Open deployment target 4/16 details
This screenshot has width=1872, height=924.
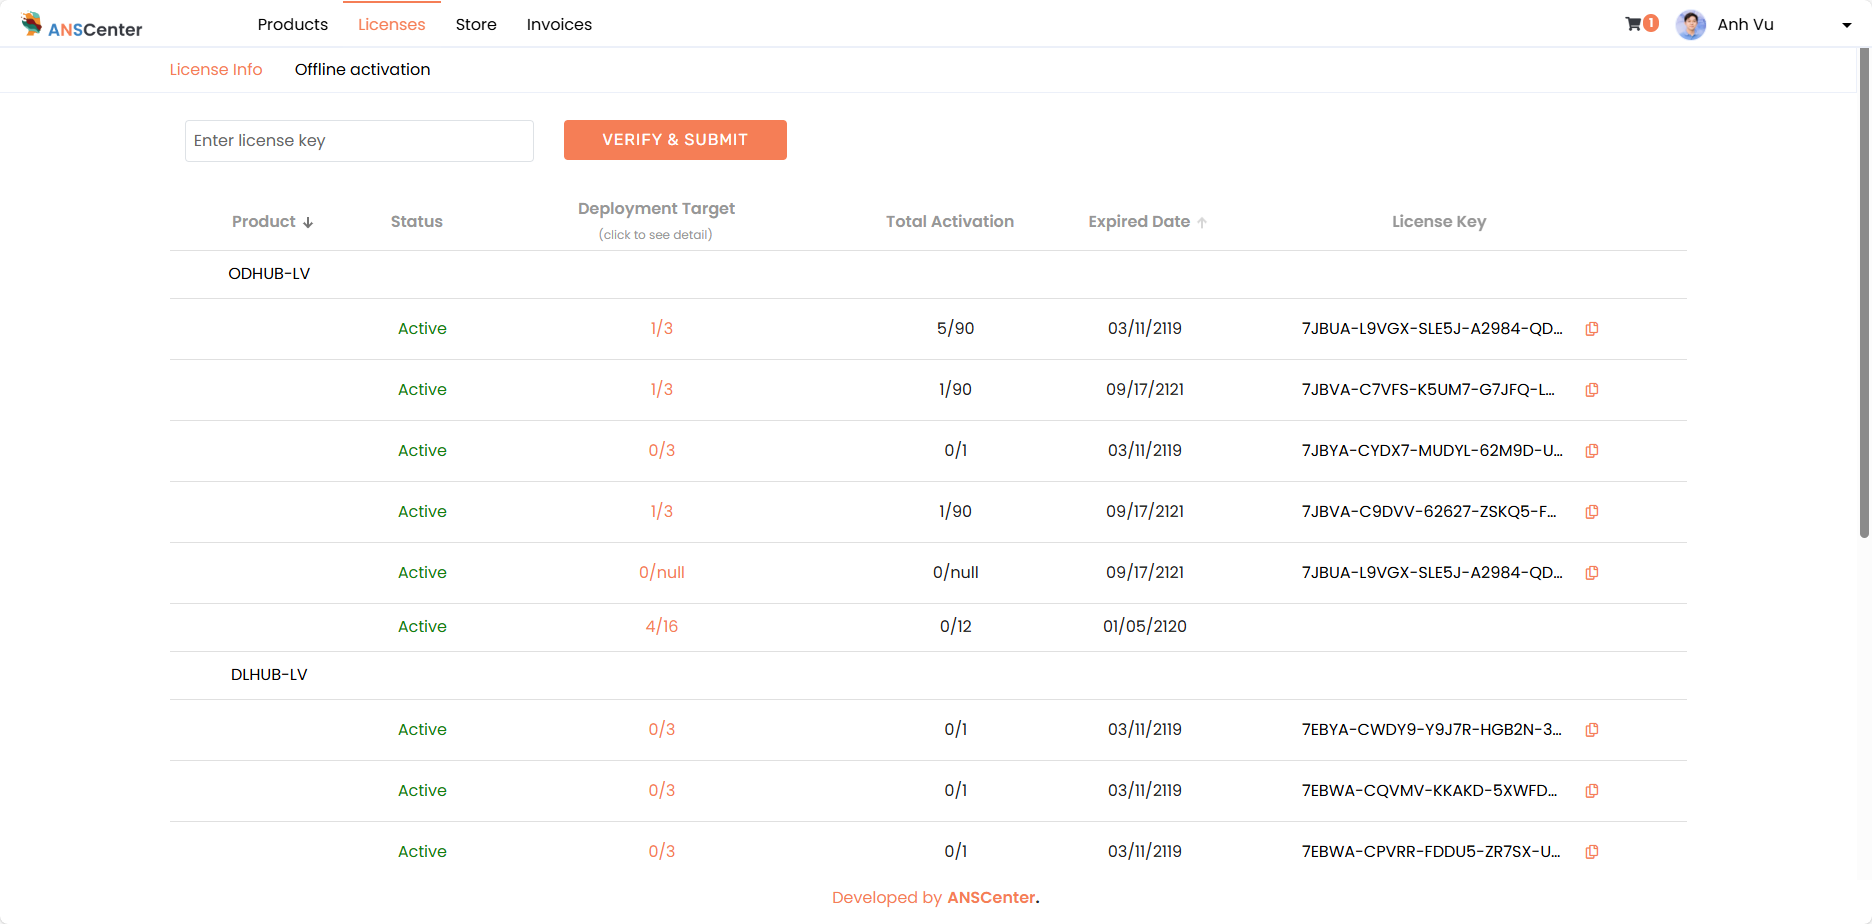click(661, 627)
